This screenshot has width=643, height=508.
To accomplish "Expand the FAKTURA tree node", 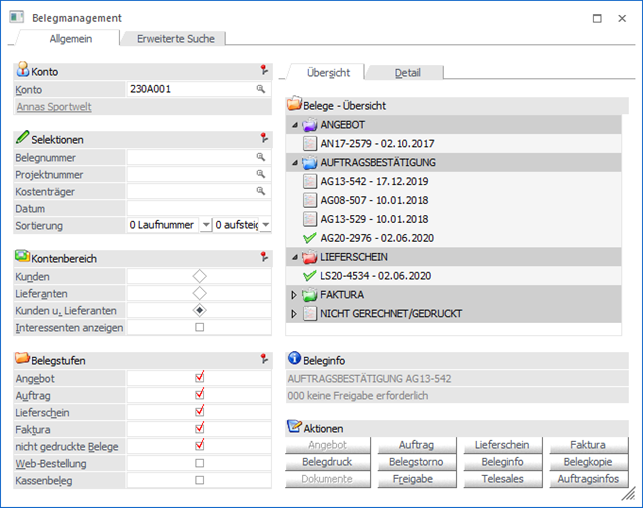I will 293,295.
